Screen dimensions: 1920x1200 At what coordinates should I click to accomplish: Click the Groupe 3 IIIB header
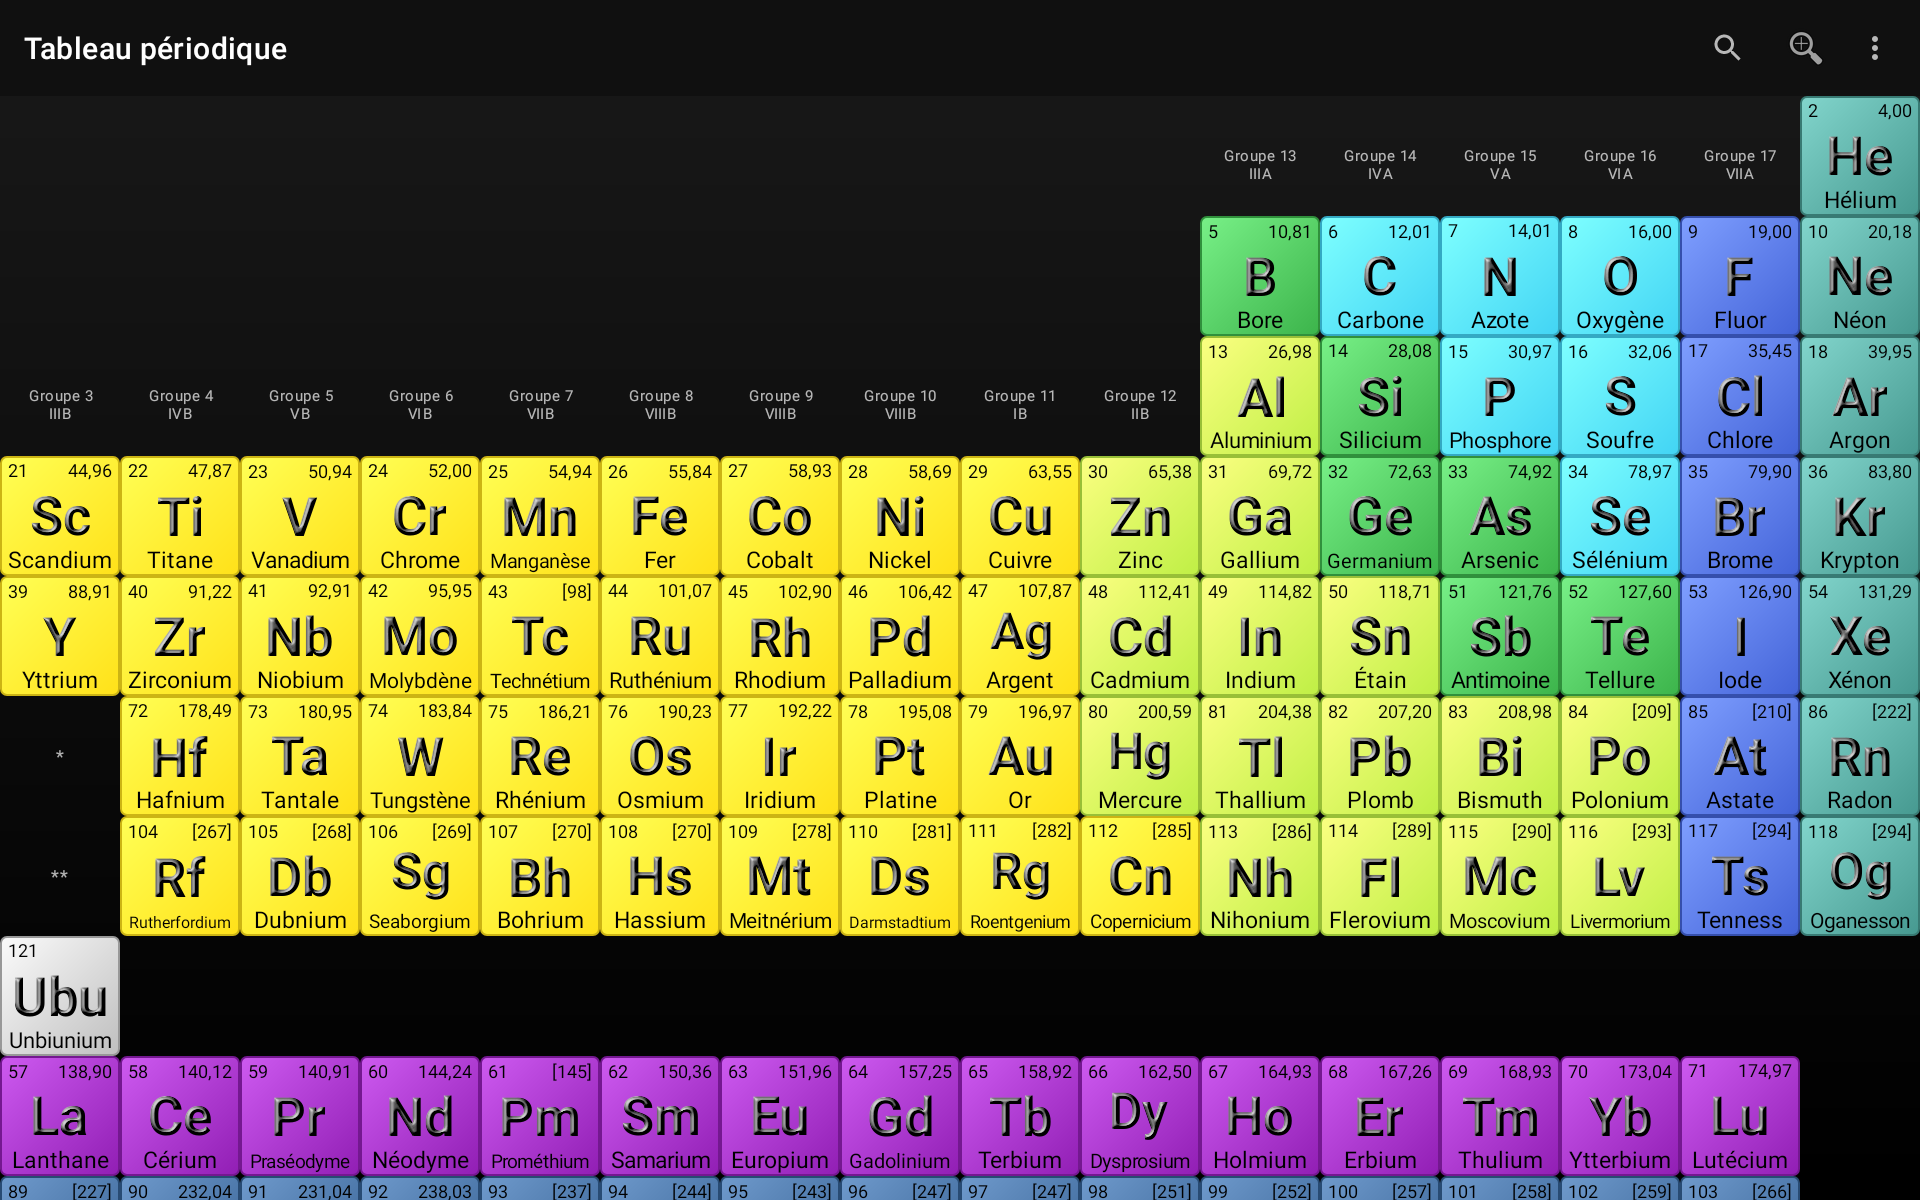point(60,405)
